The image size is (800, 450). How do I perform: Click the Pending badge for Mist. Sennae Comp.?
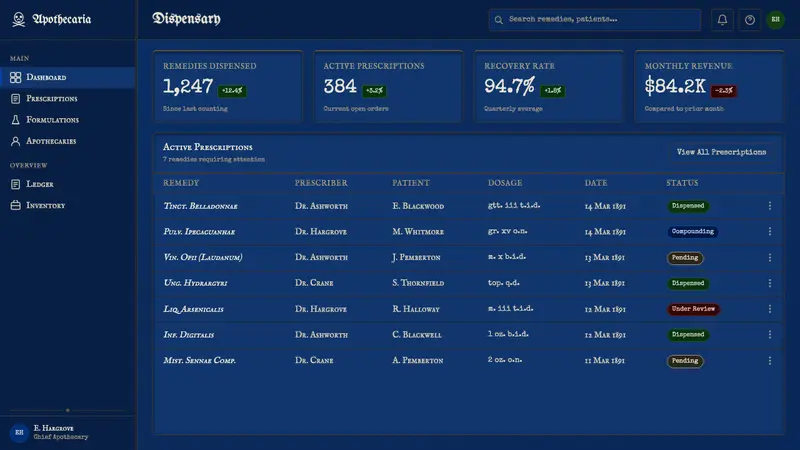coord(685,361)
